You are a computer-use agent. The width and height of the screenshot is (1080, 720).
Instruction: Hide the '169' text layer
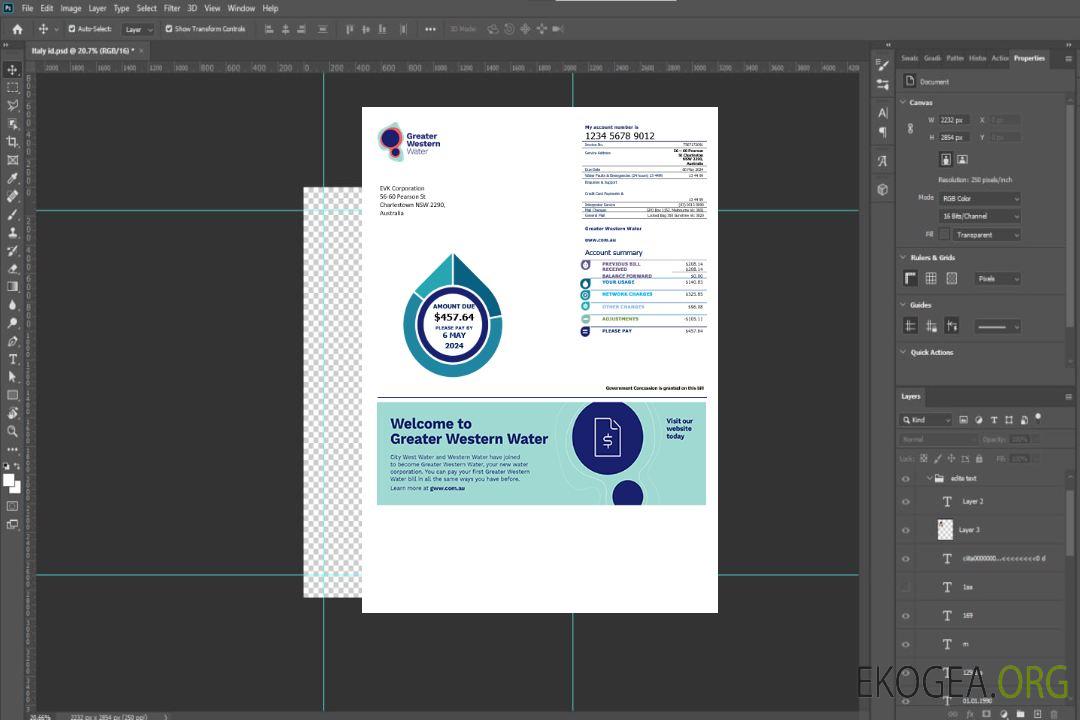point(906,616)
